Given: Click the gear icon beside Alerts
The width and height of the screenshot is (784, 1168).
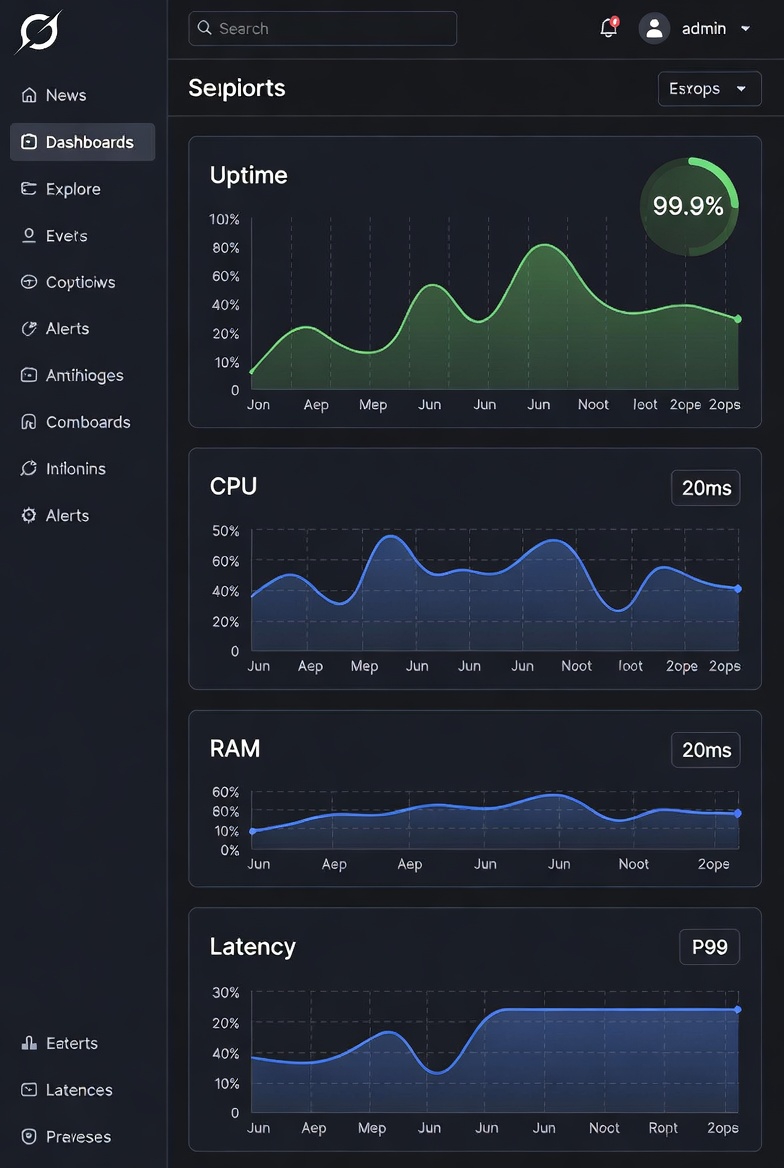Looking at the screenshot, I should [x=28, y=515].
